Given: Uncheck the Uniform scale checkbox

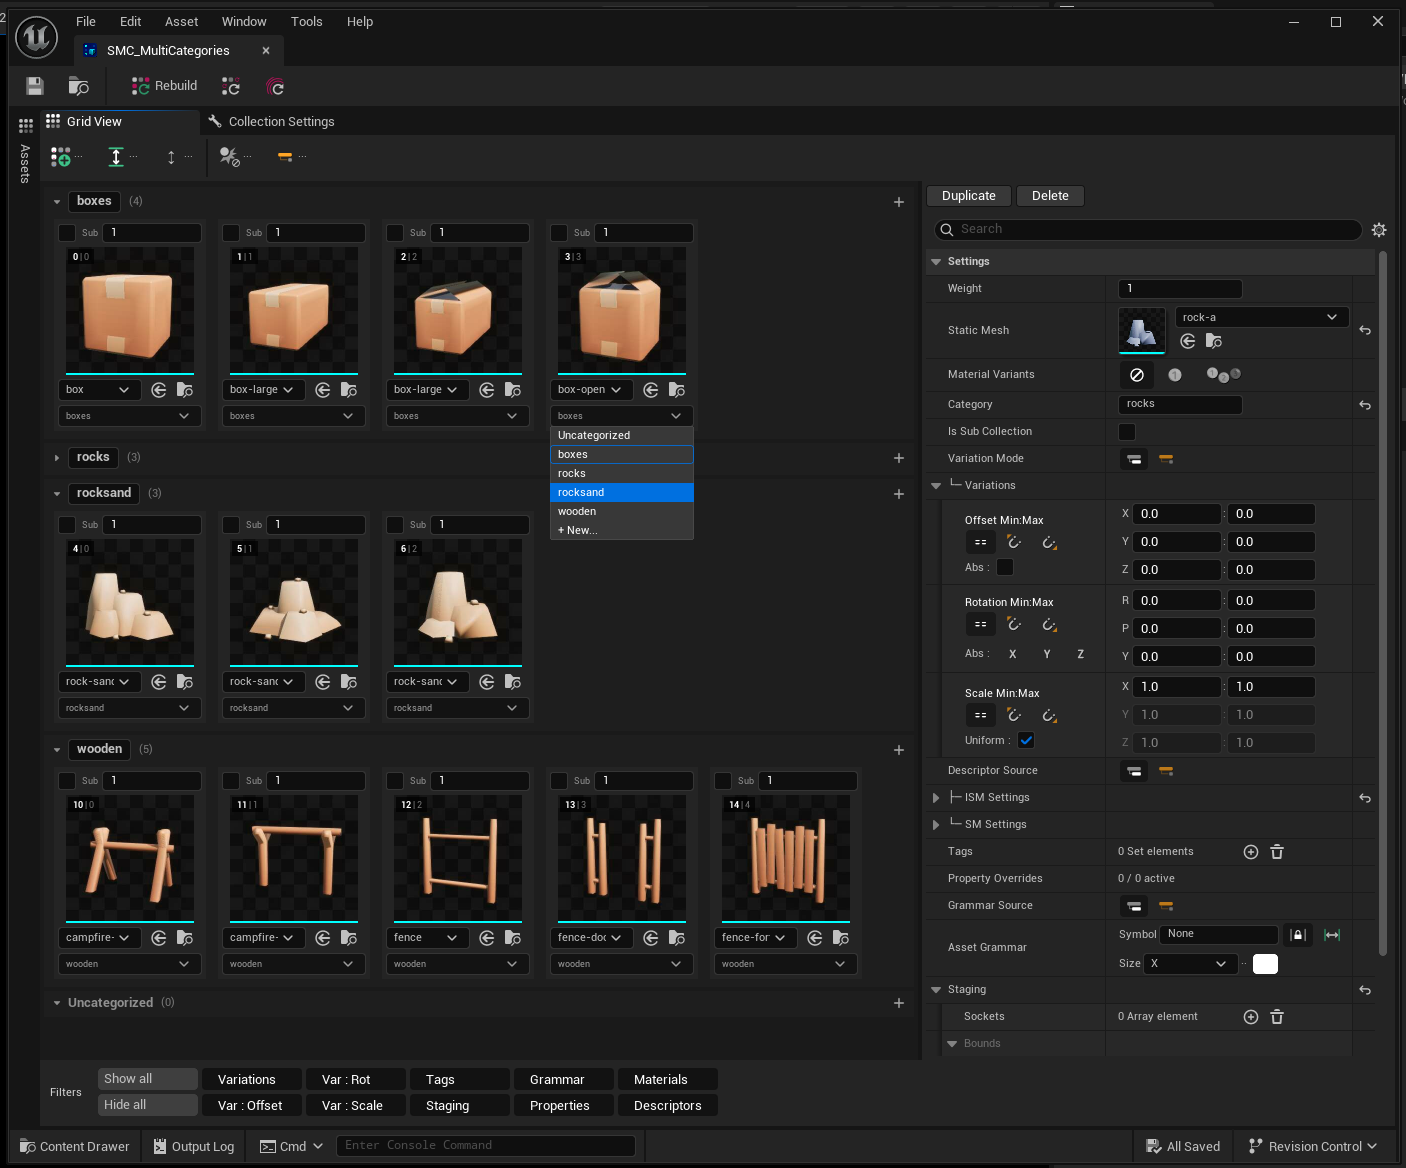Looking at the screenshot, I should (1026, 741).
